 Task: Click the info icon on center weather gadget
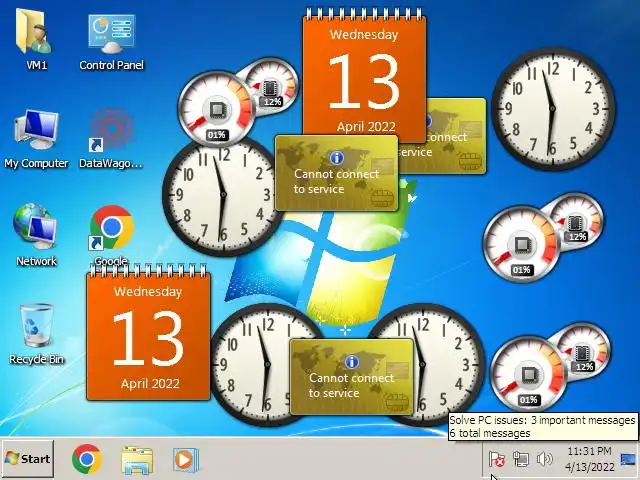click(x=336, y=158)
